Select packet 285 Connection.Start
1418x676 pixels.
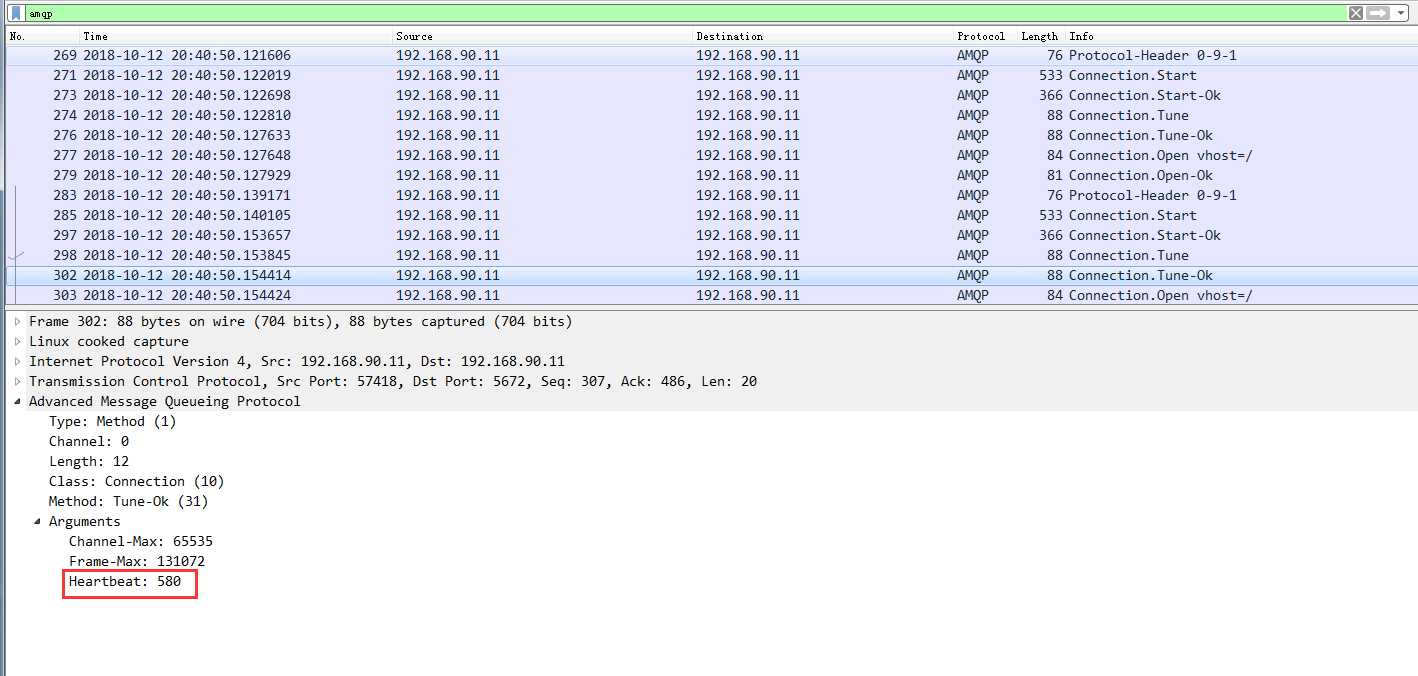click(x=711, y=215)
